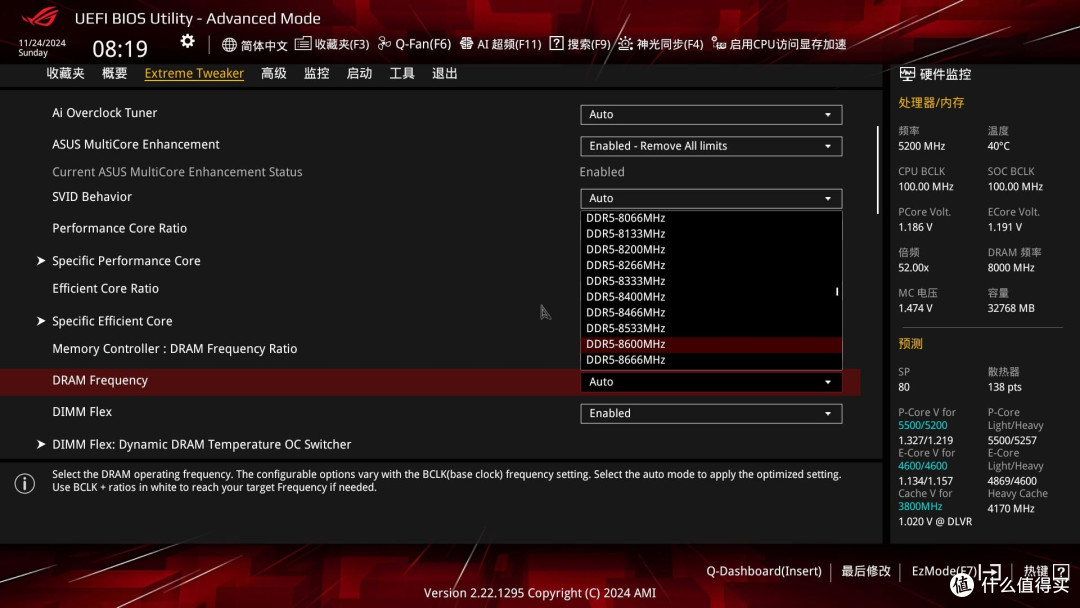Open 收藏夹(F3) favorites list
This screenshot has width=1080, height=608.
point(332,44)
